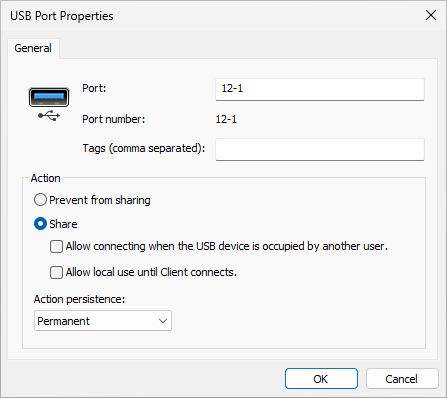Viewport: 447px width, 398px height.
Task: Focus the Tags comma separated input field
Action: (x=320, y=149)
